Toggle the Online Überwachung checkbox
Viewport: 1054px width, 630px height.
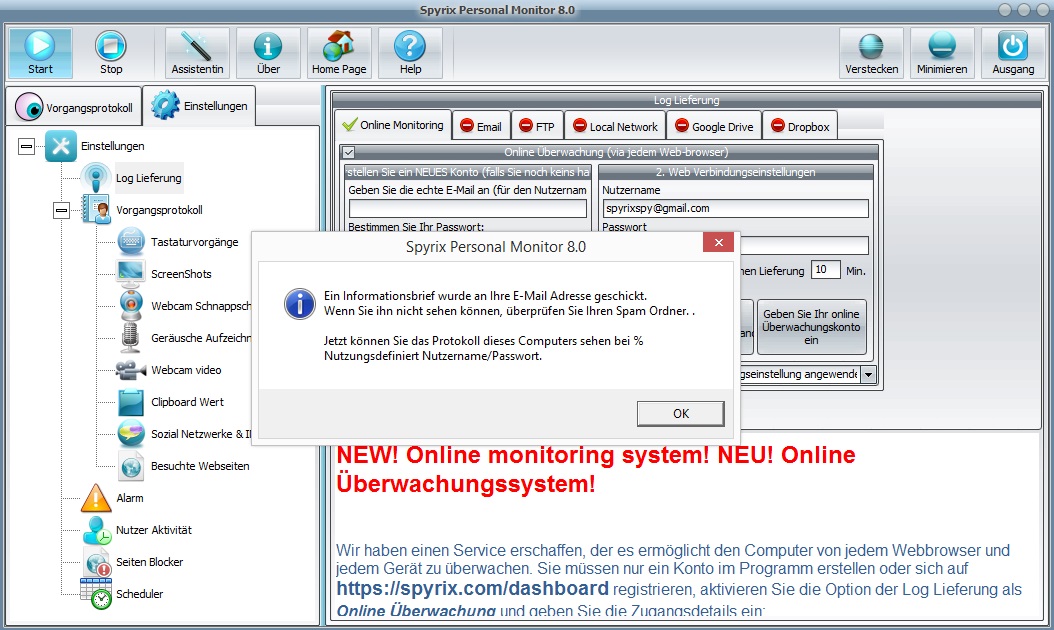pos(348,153)
